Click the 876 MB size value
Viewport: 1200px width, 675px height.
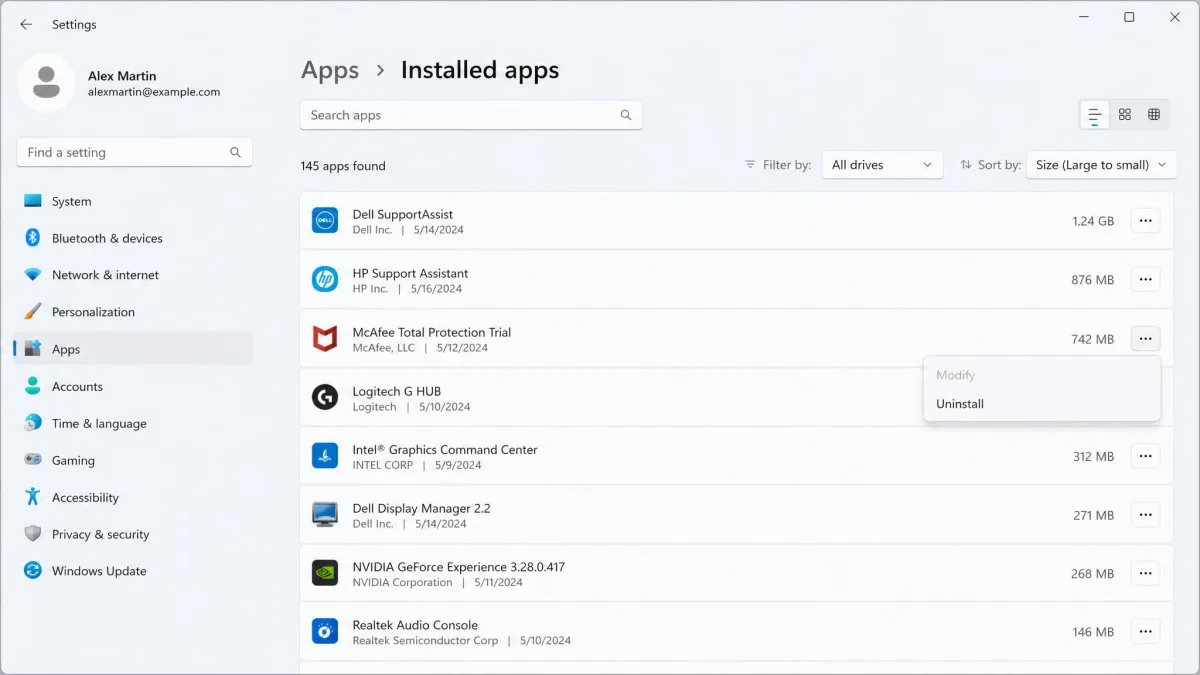coord(1093,280)
